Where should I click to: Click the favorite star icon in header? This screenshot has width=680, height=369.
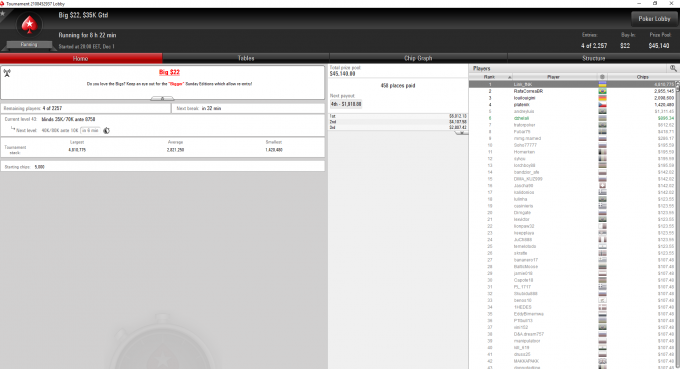(x=3, y=13)
